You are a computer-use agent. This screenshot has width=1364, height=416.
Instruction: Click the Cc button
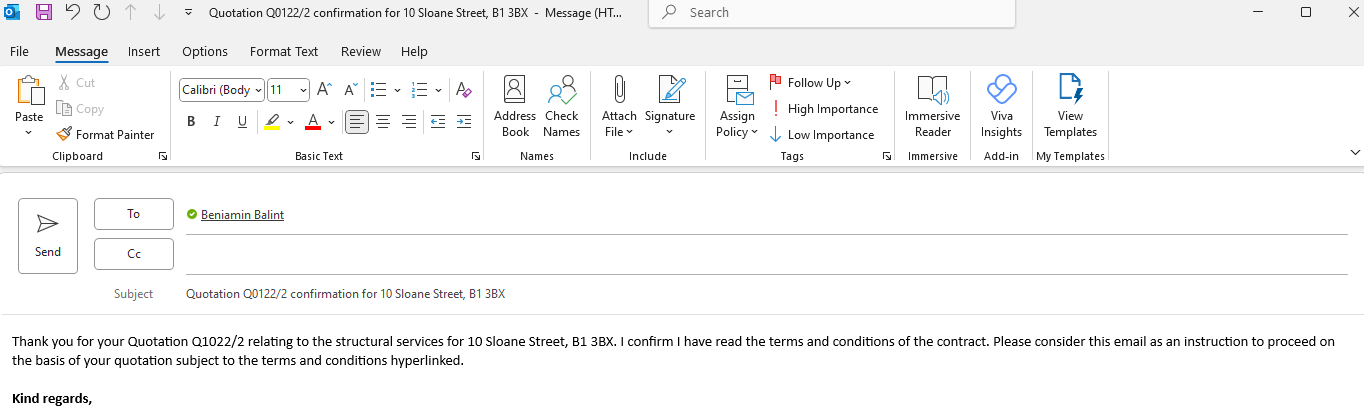point(134,254)
